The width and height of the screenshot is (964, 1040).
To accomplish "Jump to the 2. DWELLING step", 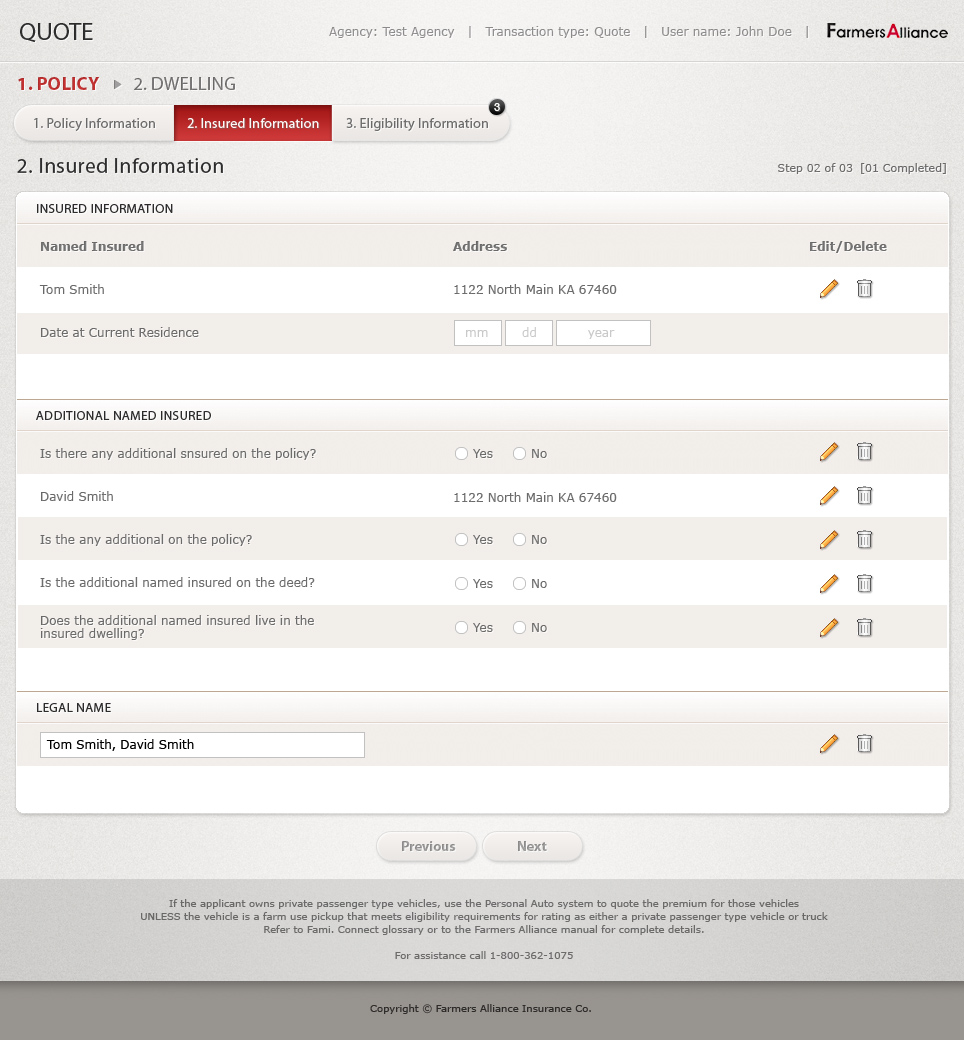I will click(x=184, y=84).
